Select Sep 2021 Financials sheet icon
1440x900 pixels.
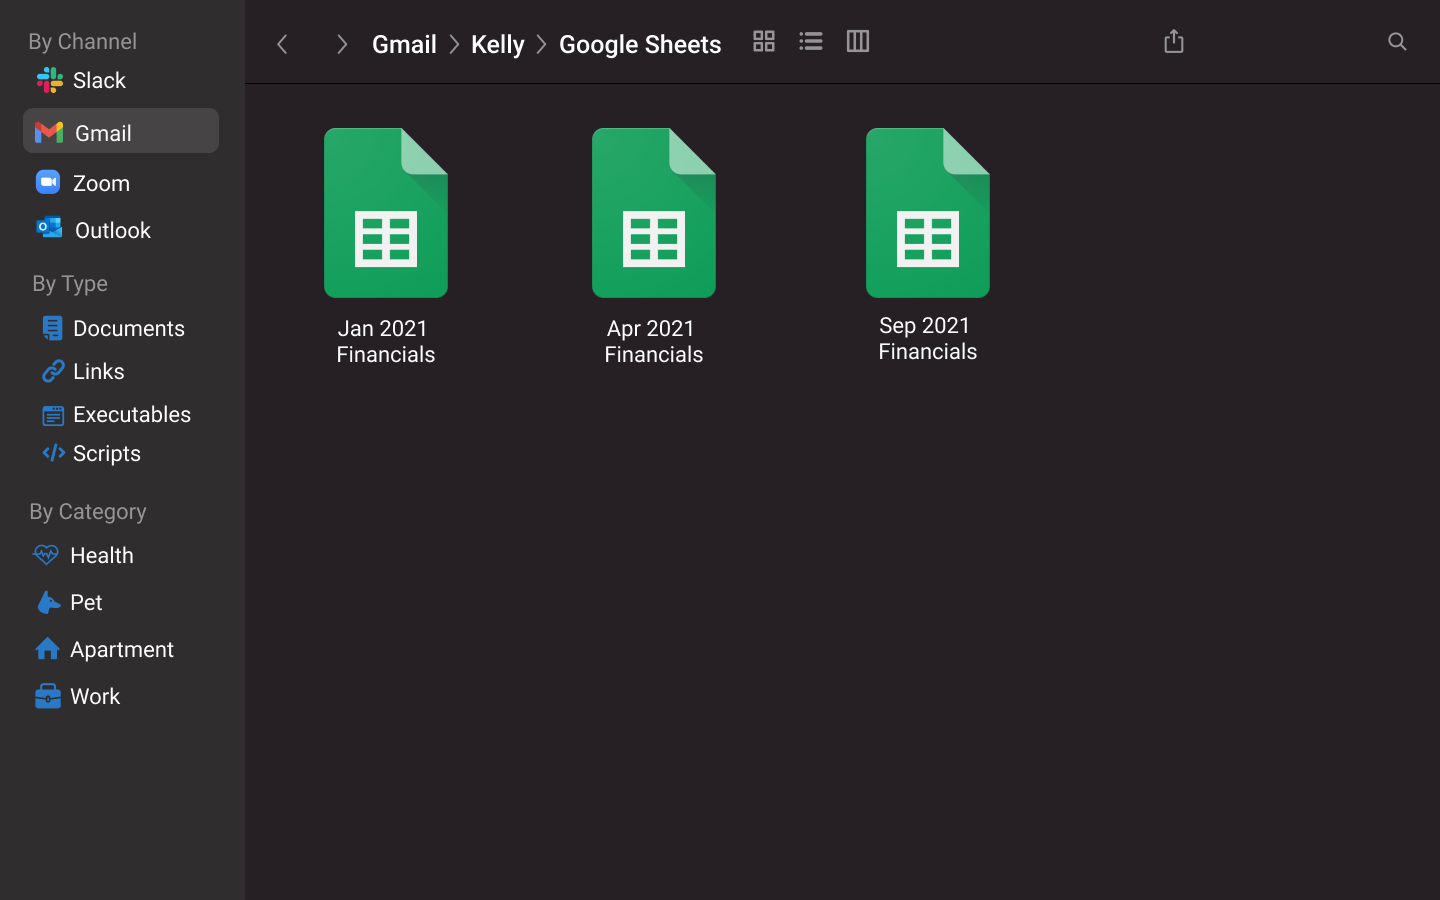[928, 213]
